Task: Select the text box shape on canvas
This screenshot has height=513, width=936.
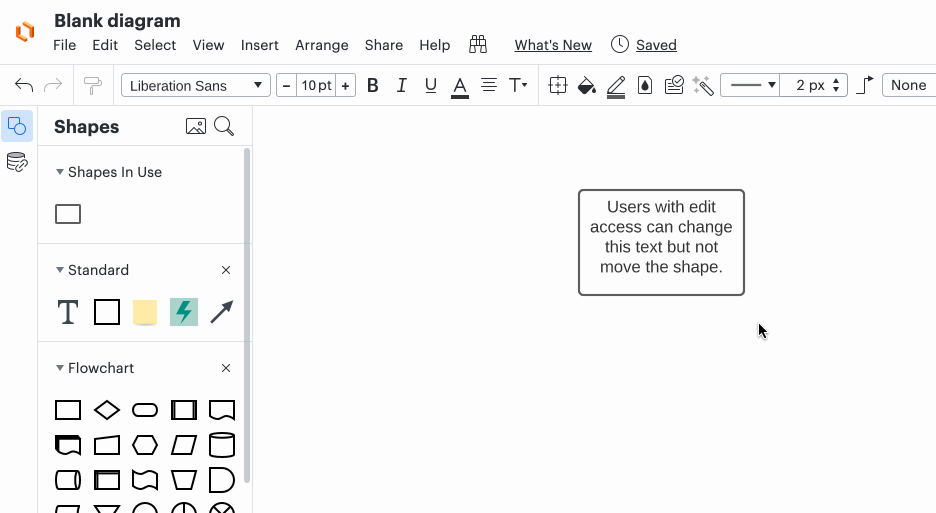Action: pos(661,242)
